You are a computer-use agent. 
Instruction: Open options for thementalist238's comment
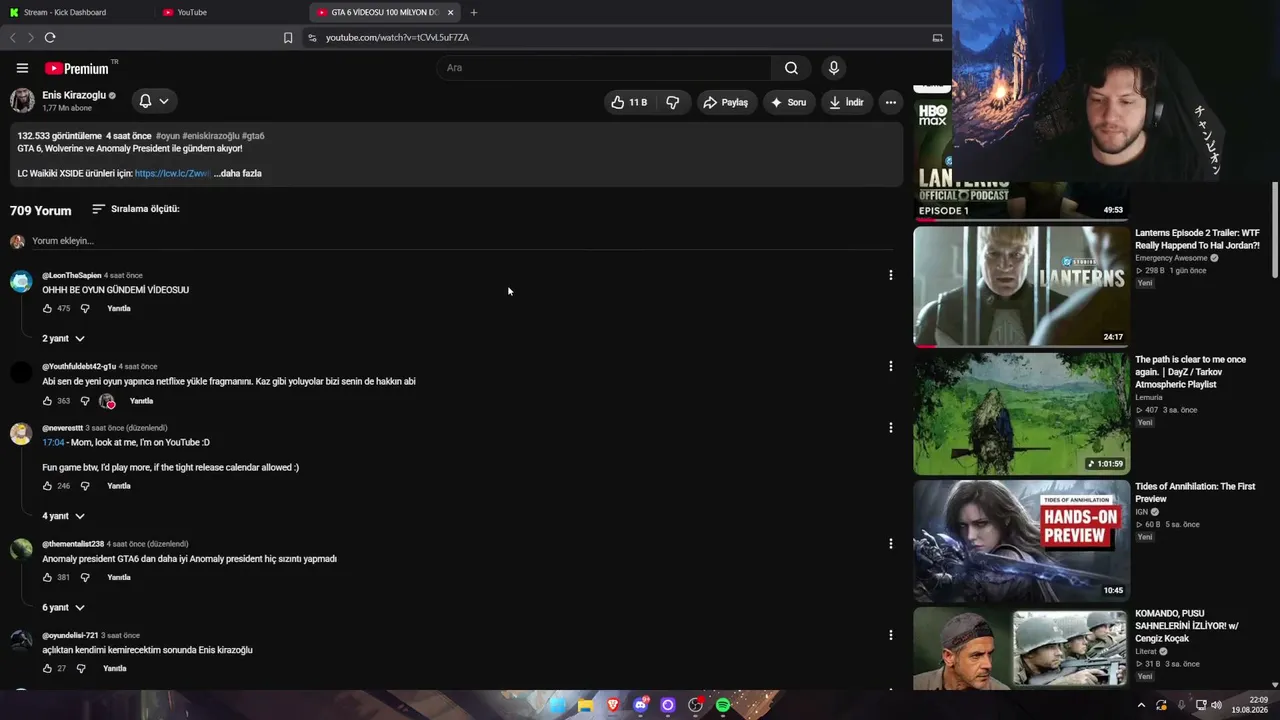click(890, 544)
